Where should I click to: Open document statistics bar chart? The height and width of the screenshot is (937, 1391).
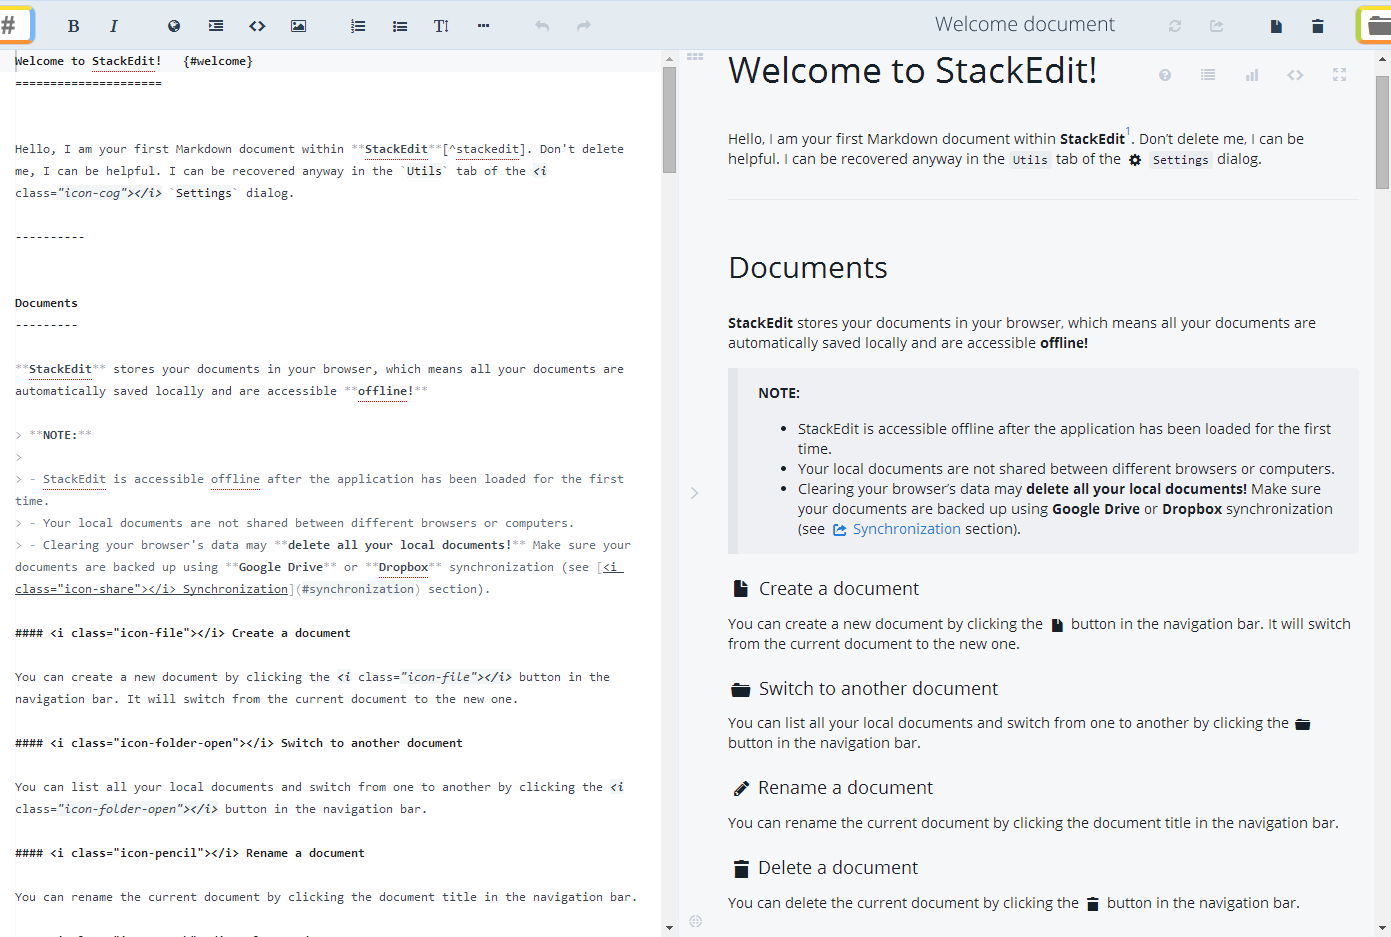coord(1252,75)
